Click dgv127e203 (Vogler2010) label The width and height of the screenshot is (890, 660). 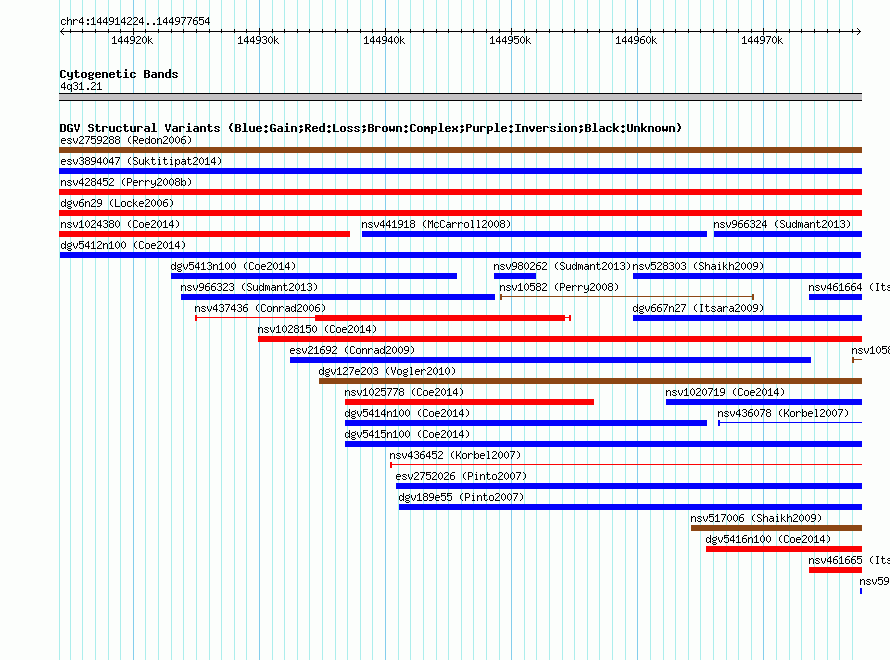pyautogui.click(x=387, y=371)
